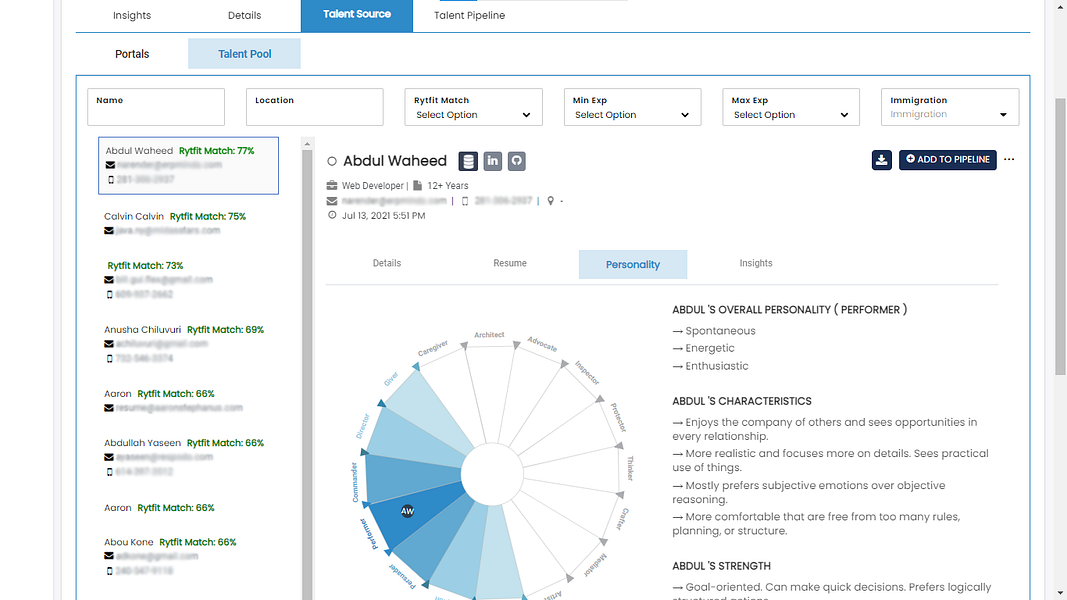Download candidate resume with download icon
The image size is (1067, 600).
coord(881,160)
